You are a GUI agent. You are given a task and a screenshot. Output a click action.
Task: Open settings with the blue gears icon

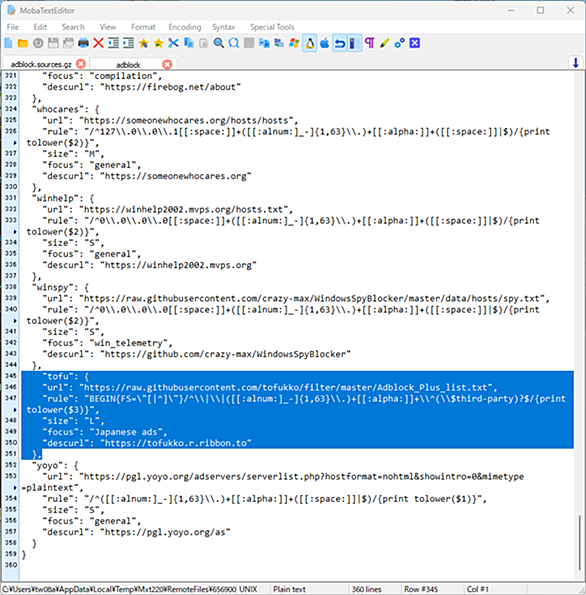click(400, 43)
